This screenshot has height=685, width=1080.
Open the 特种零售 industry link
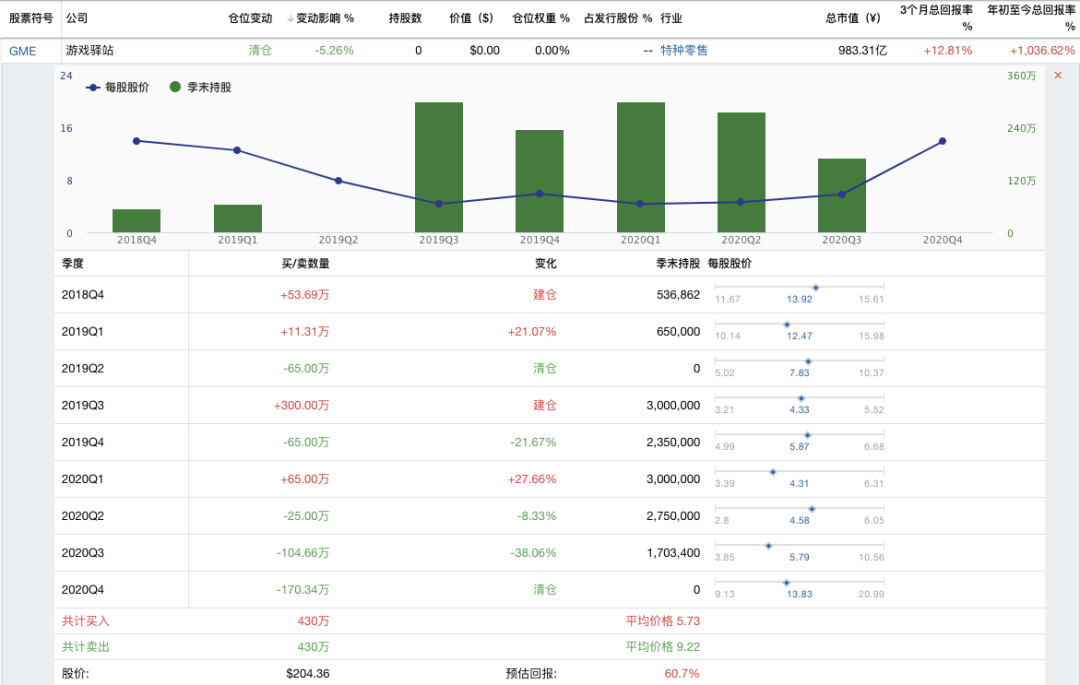point(684,50)
